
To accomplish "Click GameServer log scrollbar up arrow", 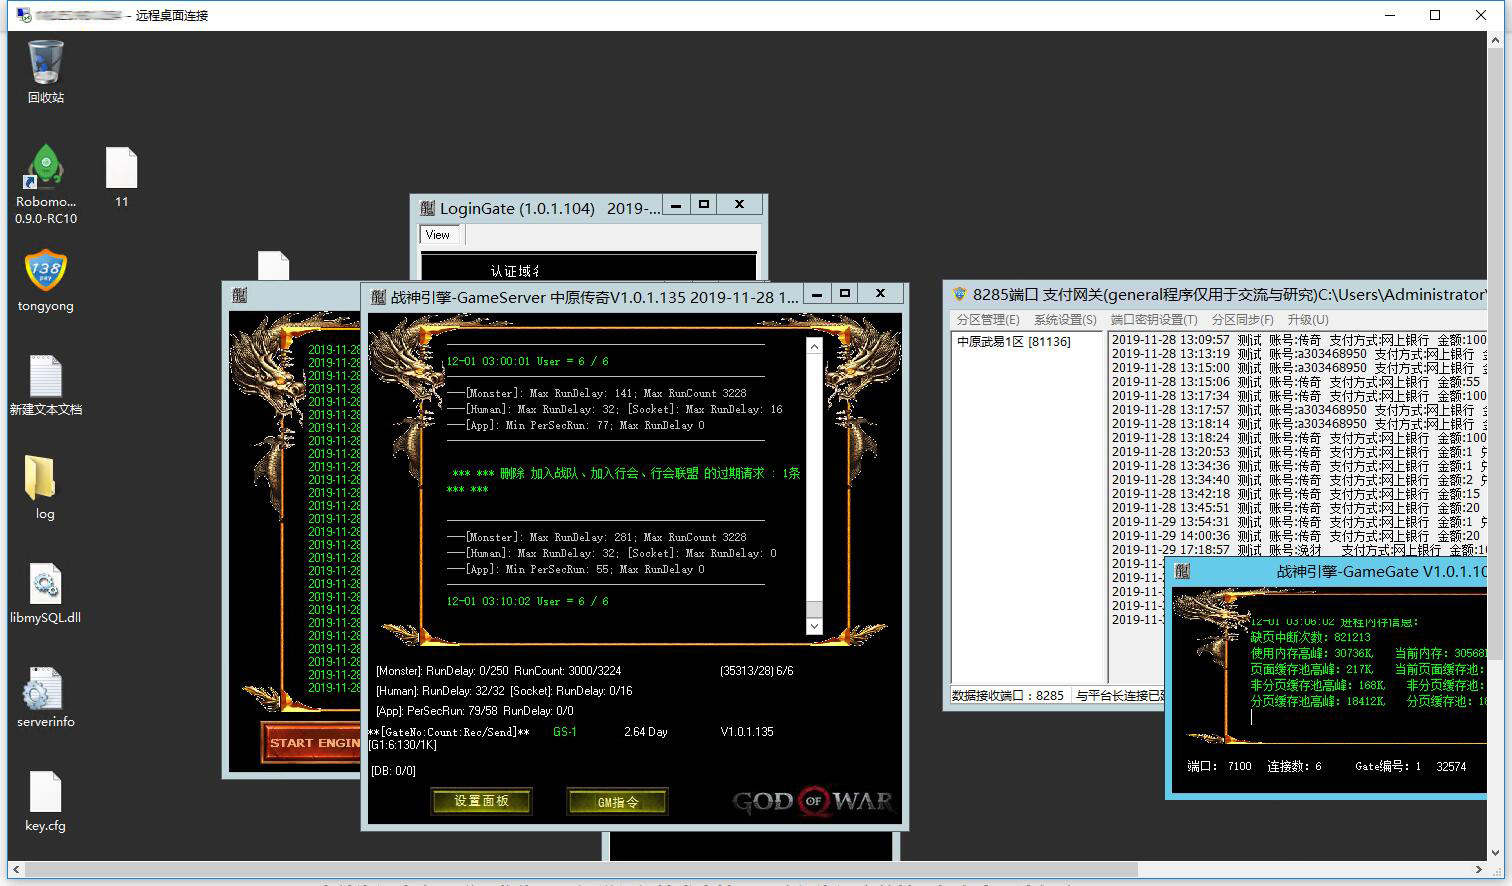I will (814, 346).
